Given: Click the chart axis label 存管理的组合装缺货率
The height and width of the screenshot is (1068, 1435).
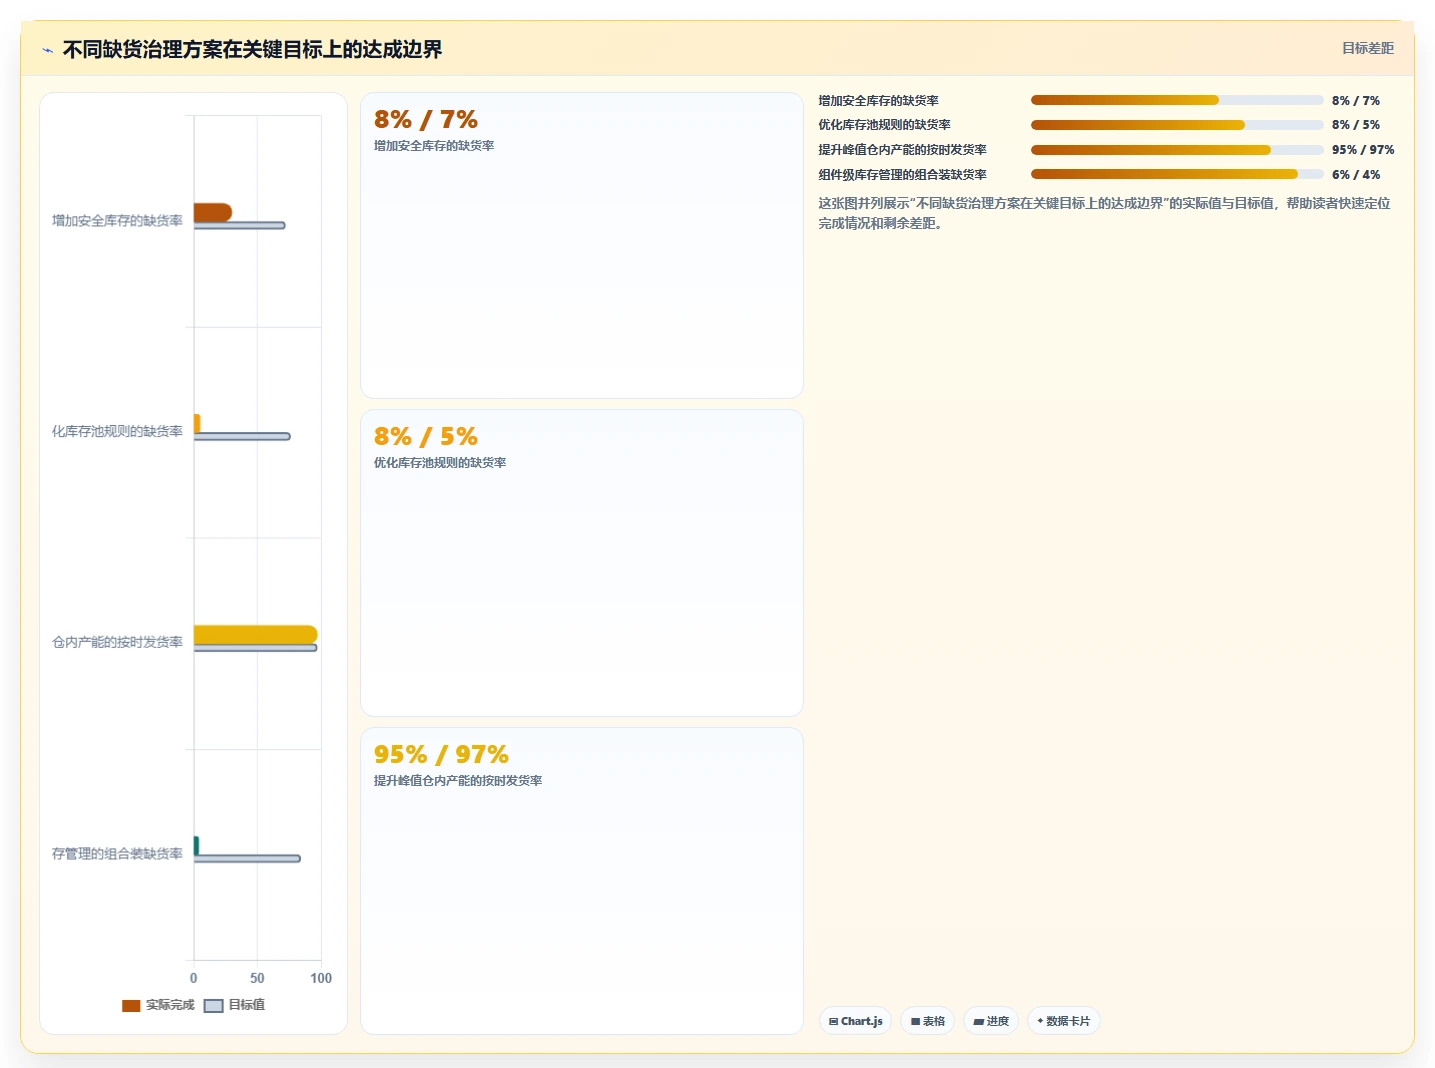Looking at the screenshot, I should click(117, 854).
